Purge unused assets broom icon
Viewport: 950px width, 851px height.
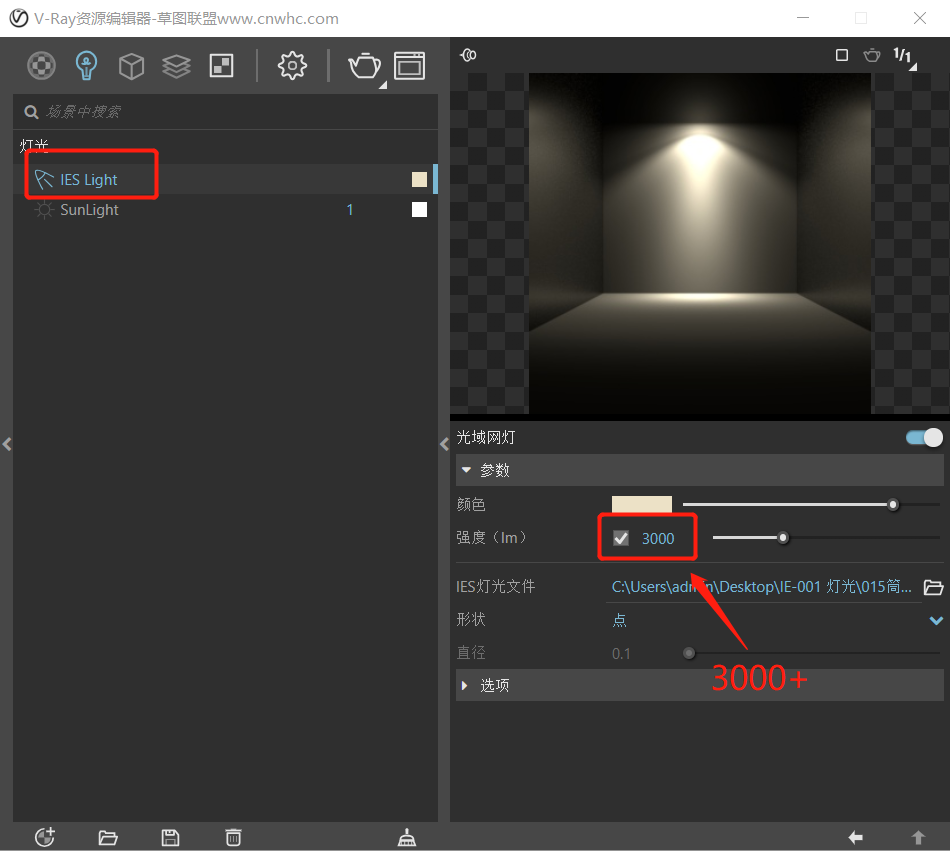click(x=407, y=837)
